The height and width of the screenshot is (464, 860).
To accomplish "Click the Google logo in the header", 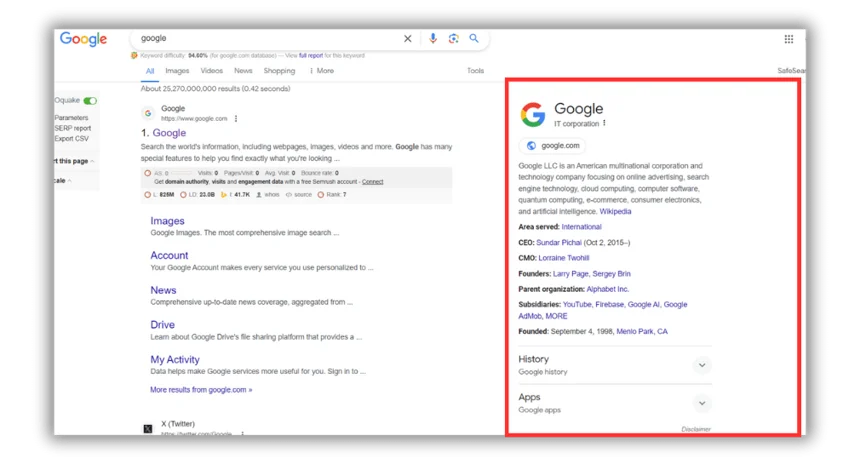I will click(83, 39).
